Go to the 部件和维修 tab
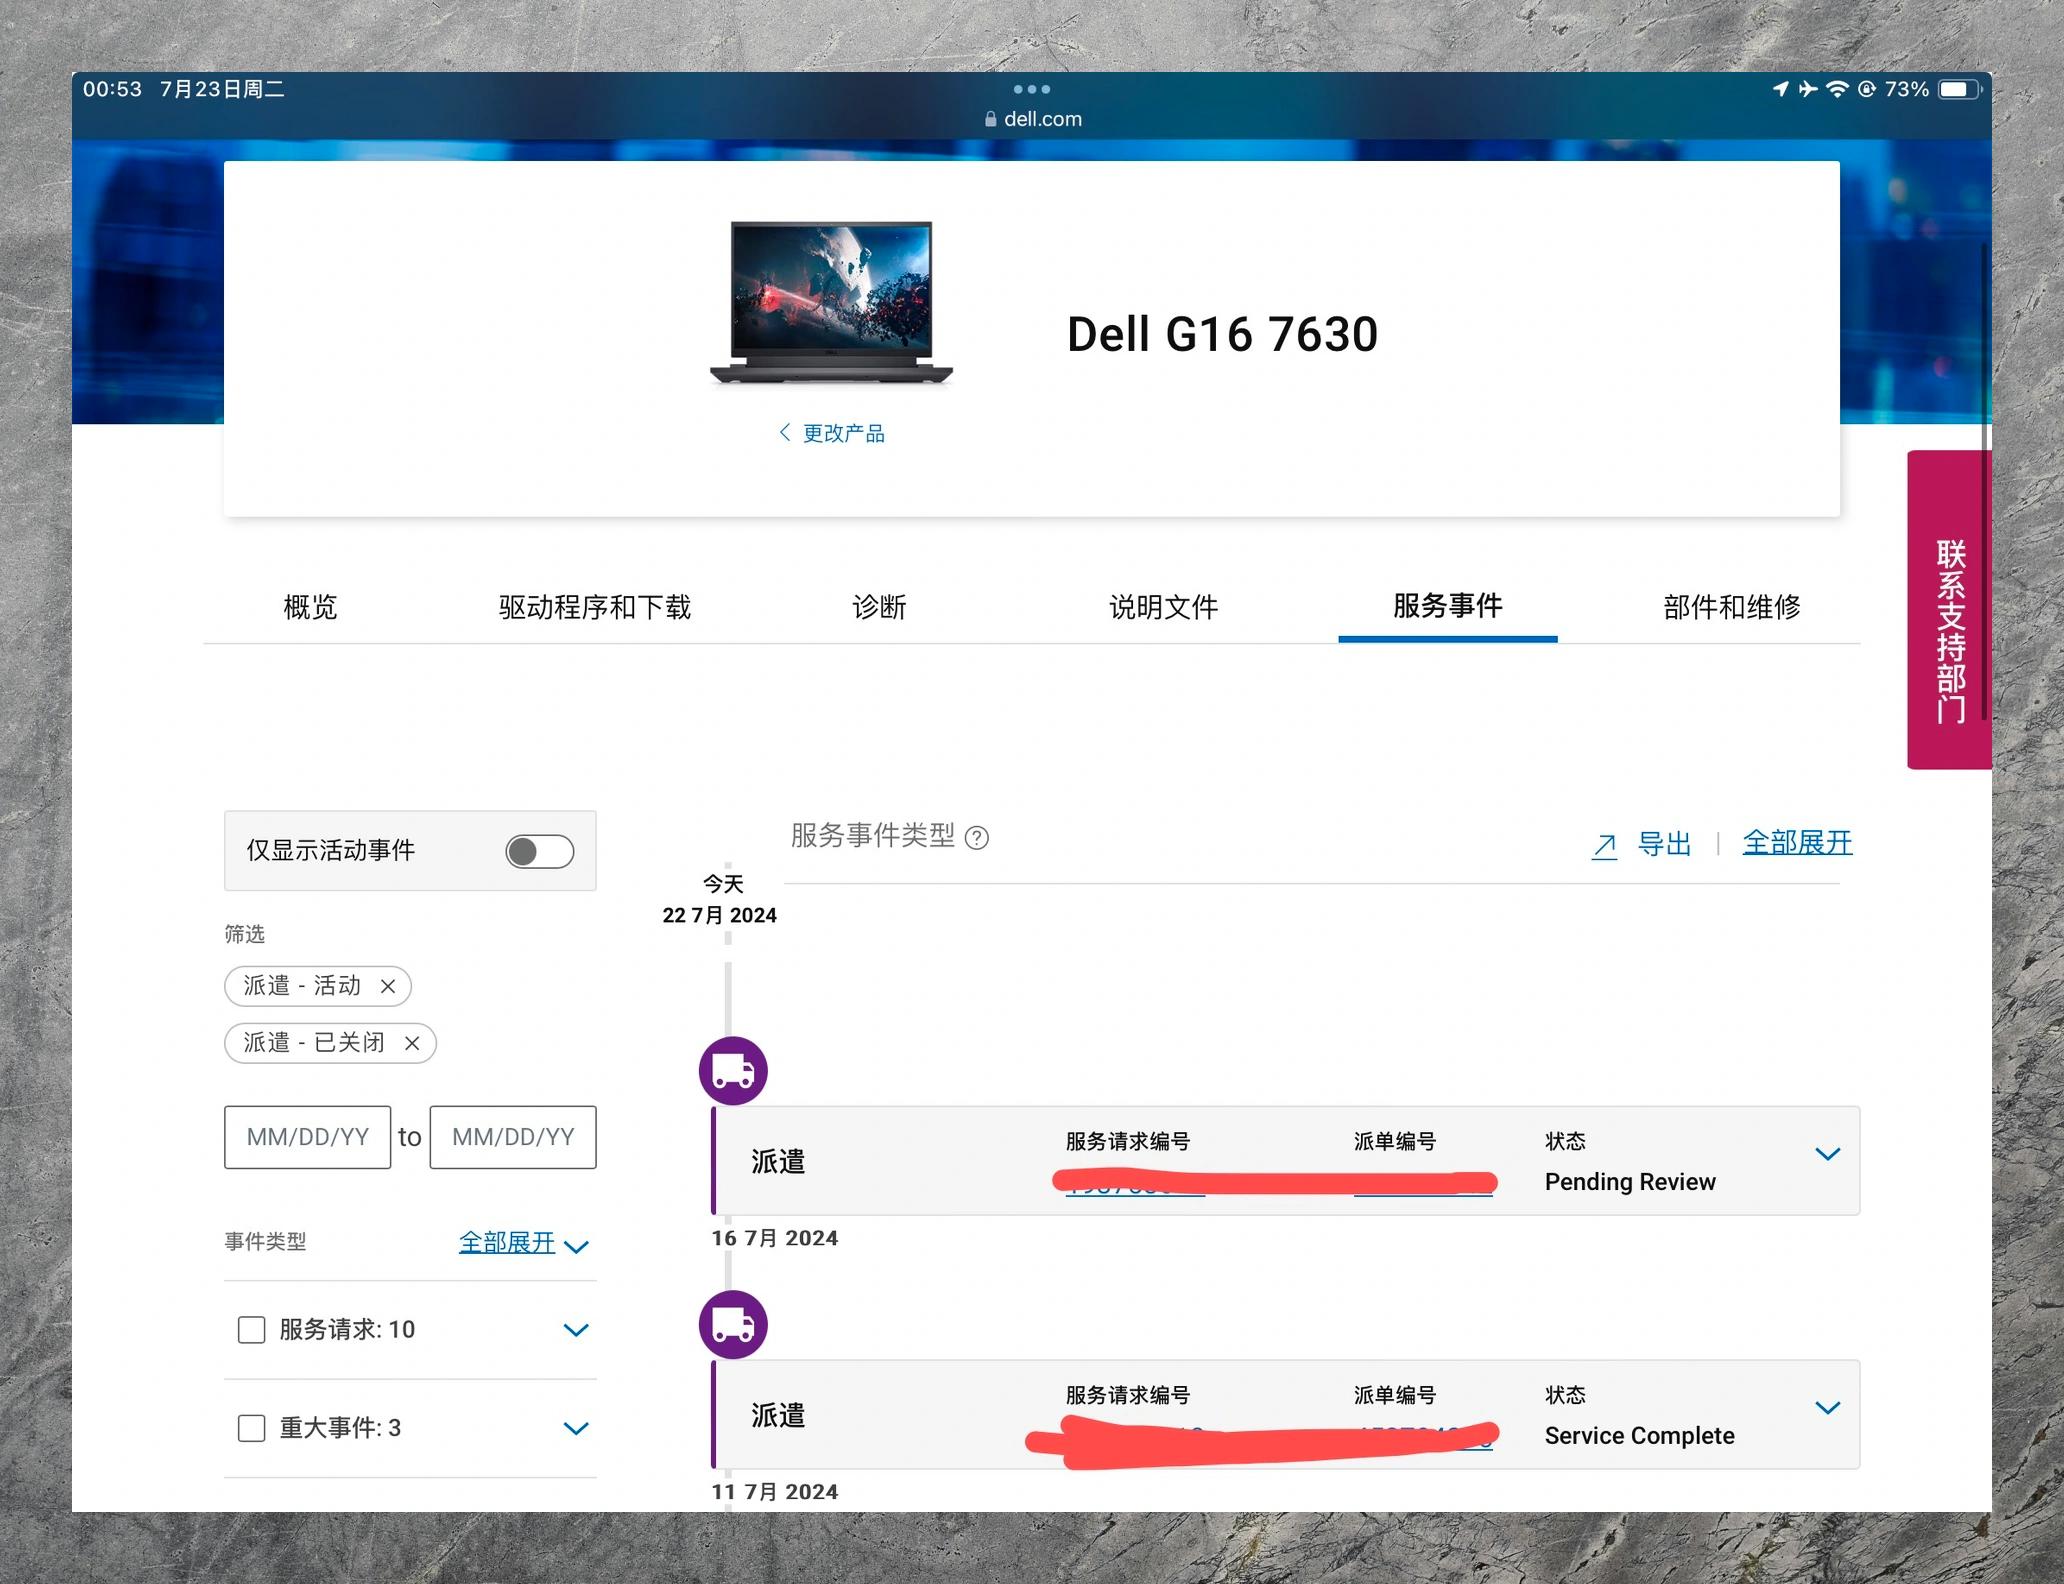Image resolution: width=2064 pixels, height=1584 pixels. pos(1732,607)
